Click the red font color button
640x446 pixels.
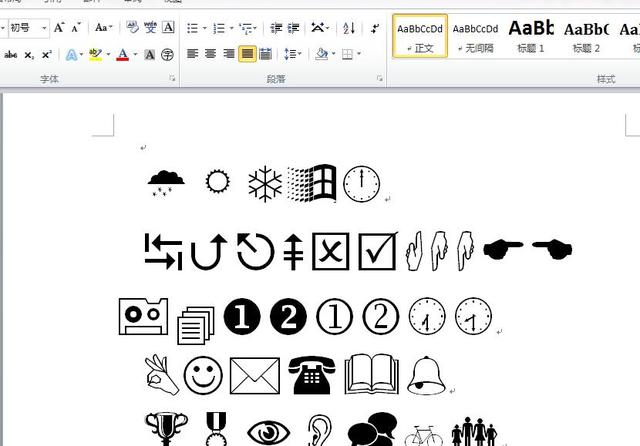coord(122,54)
